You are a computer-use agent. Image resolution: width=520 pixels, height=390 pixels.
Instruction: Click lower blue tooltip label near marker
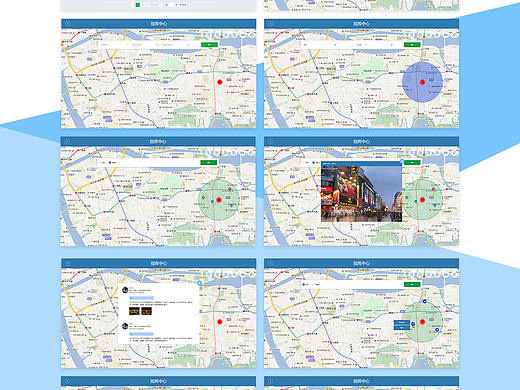(402, 327)
